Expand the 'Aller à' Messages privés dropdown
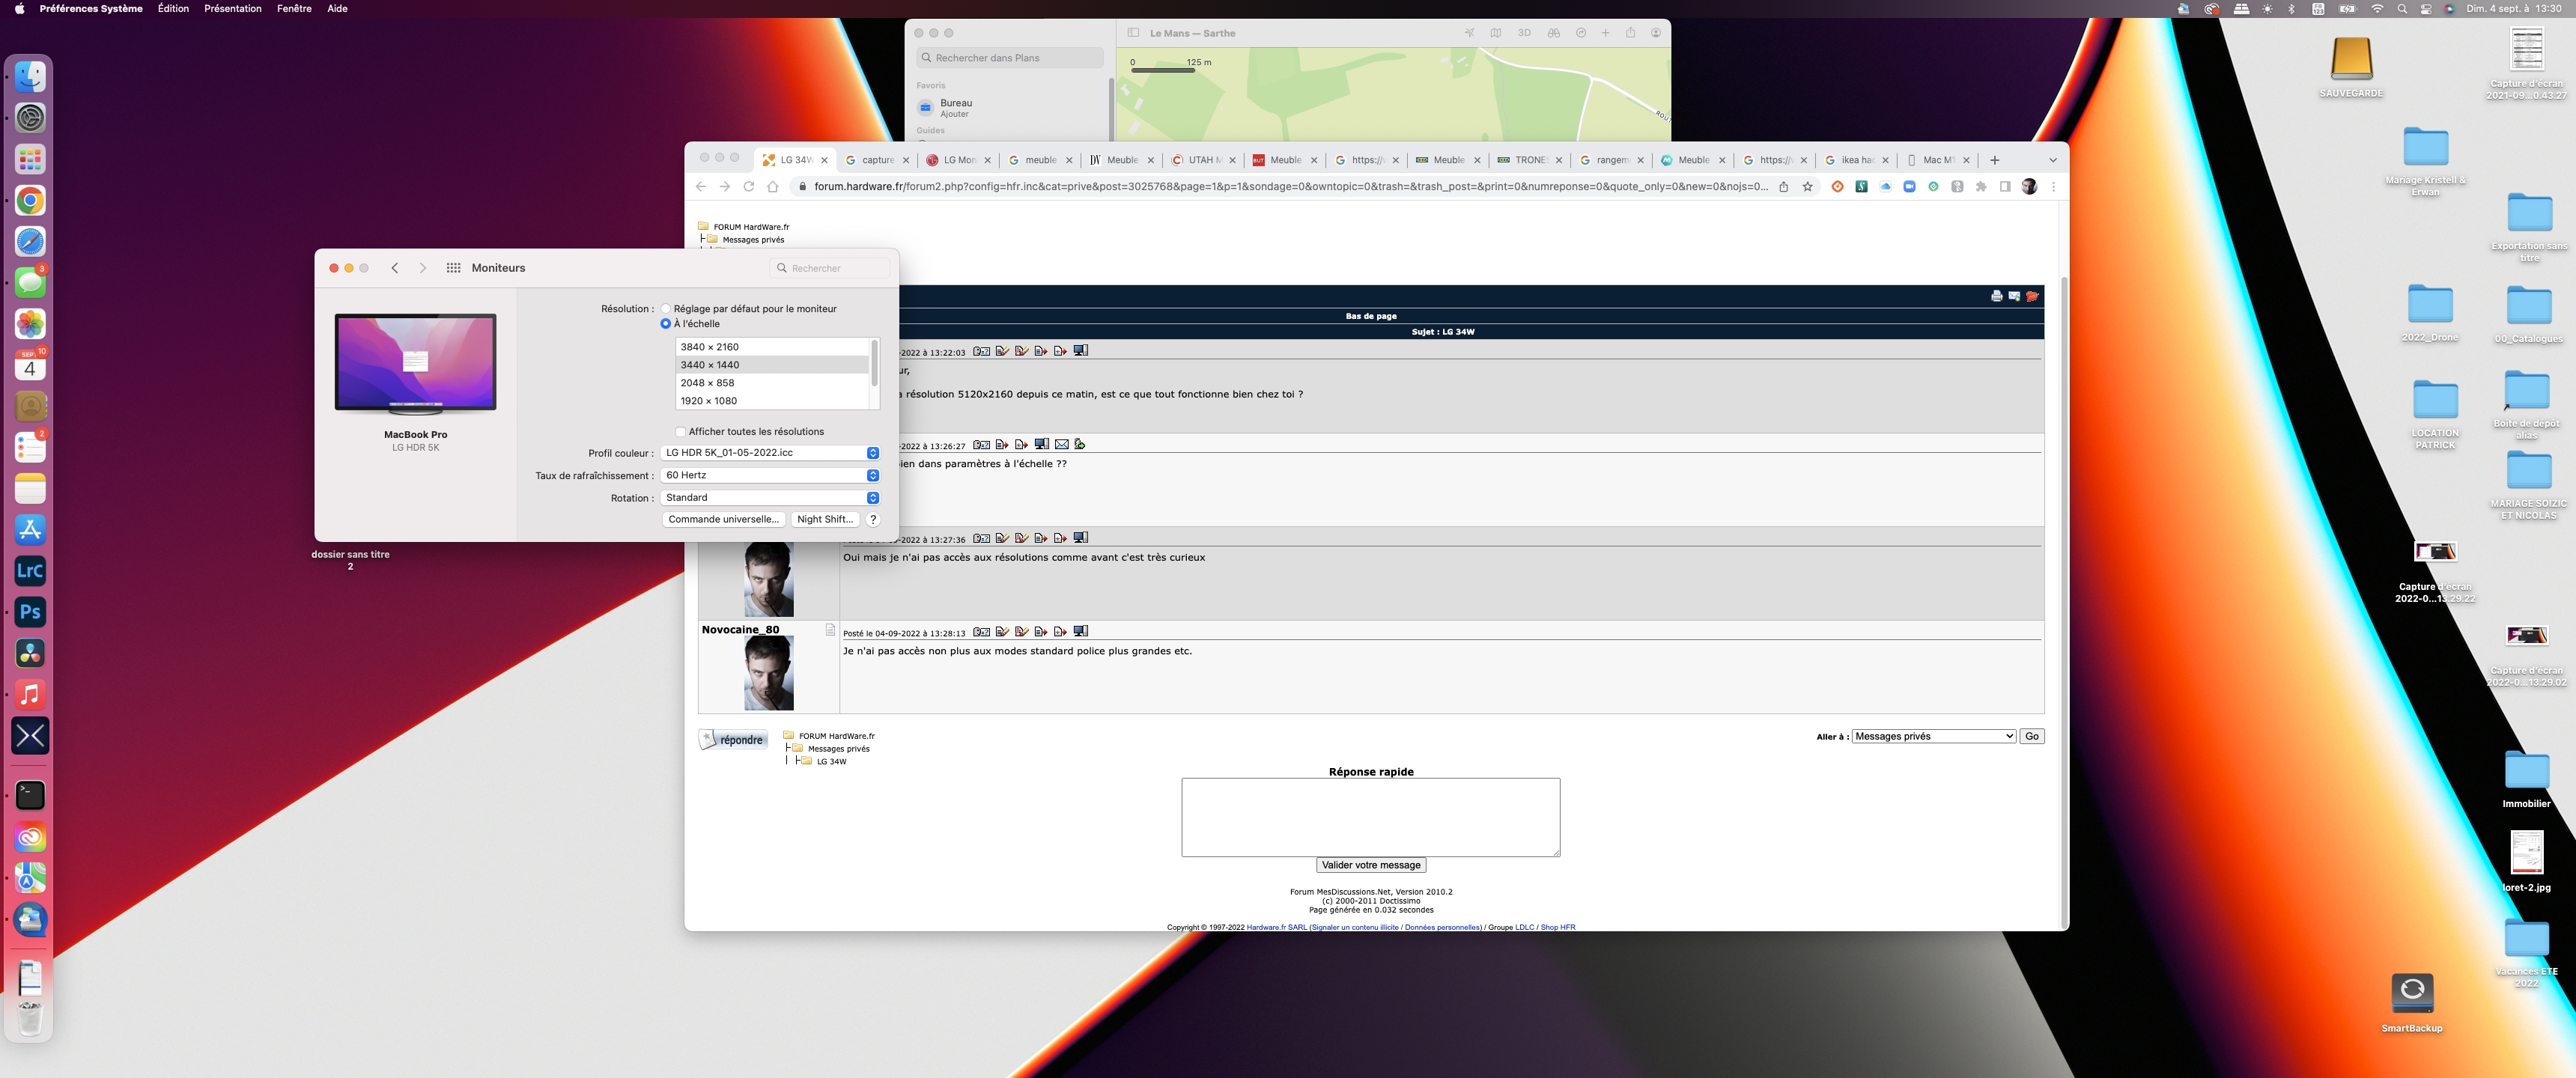 [x=1933, y=736]
